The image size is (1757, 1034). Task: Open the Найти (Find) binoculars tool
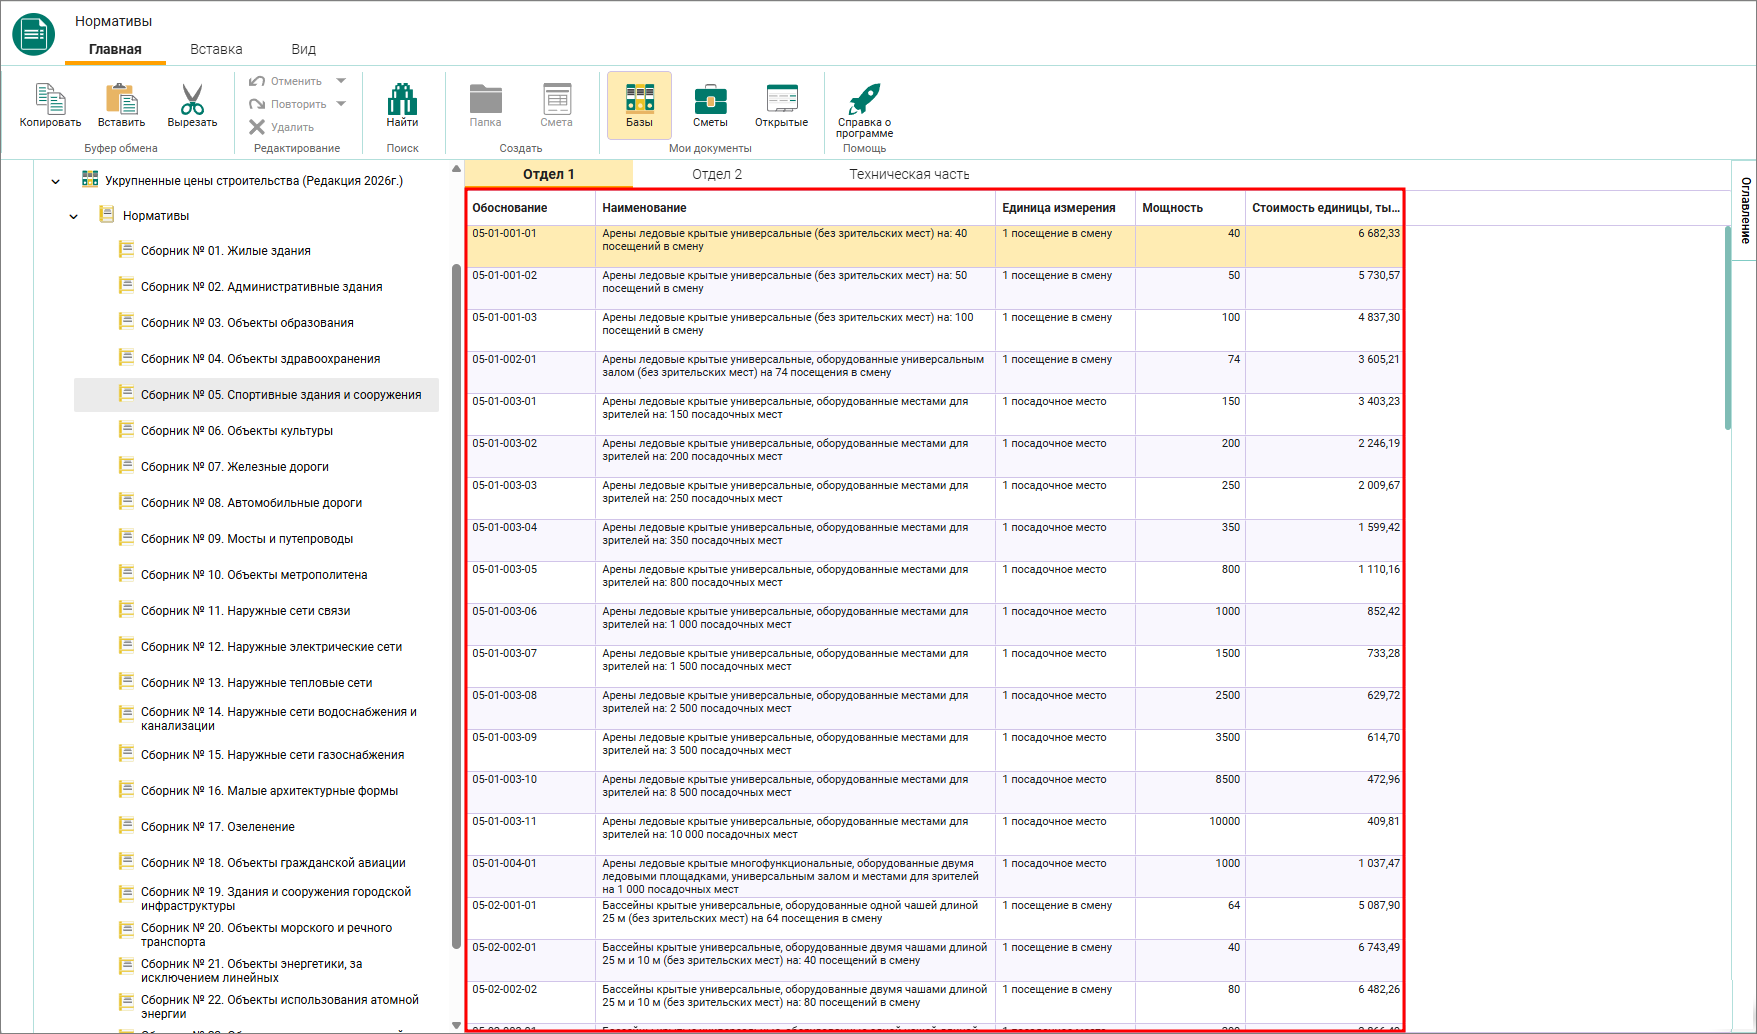402,99
